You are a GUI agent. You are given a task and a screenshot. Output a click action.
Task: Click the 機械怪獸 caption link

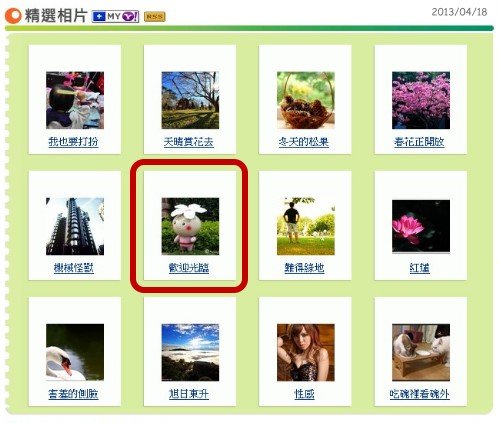74,268
